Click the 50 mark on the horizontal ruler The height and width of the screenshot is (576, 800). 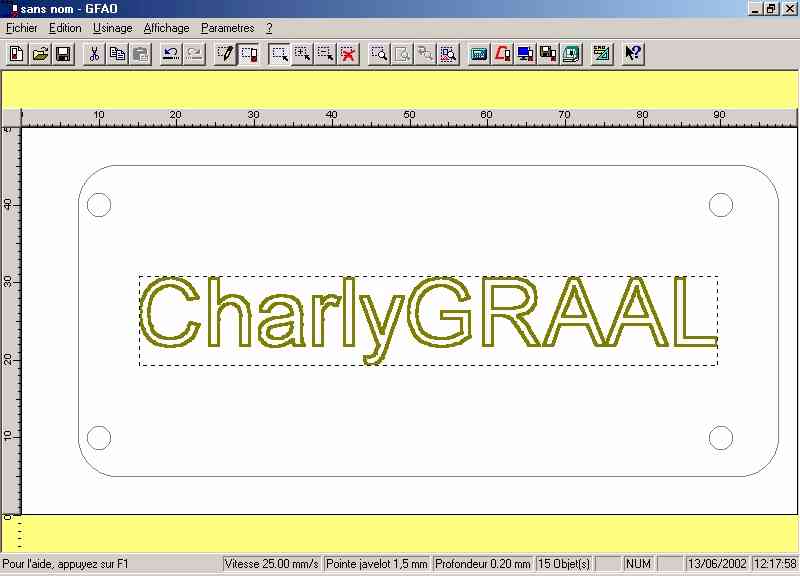pos(409,115)
